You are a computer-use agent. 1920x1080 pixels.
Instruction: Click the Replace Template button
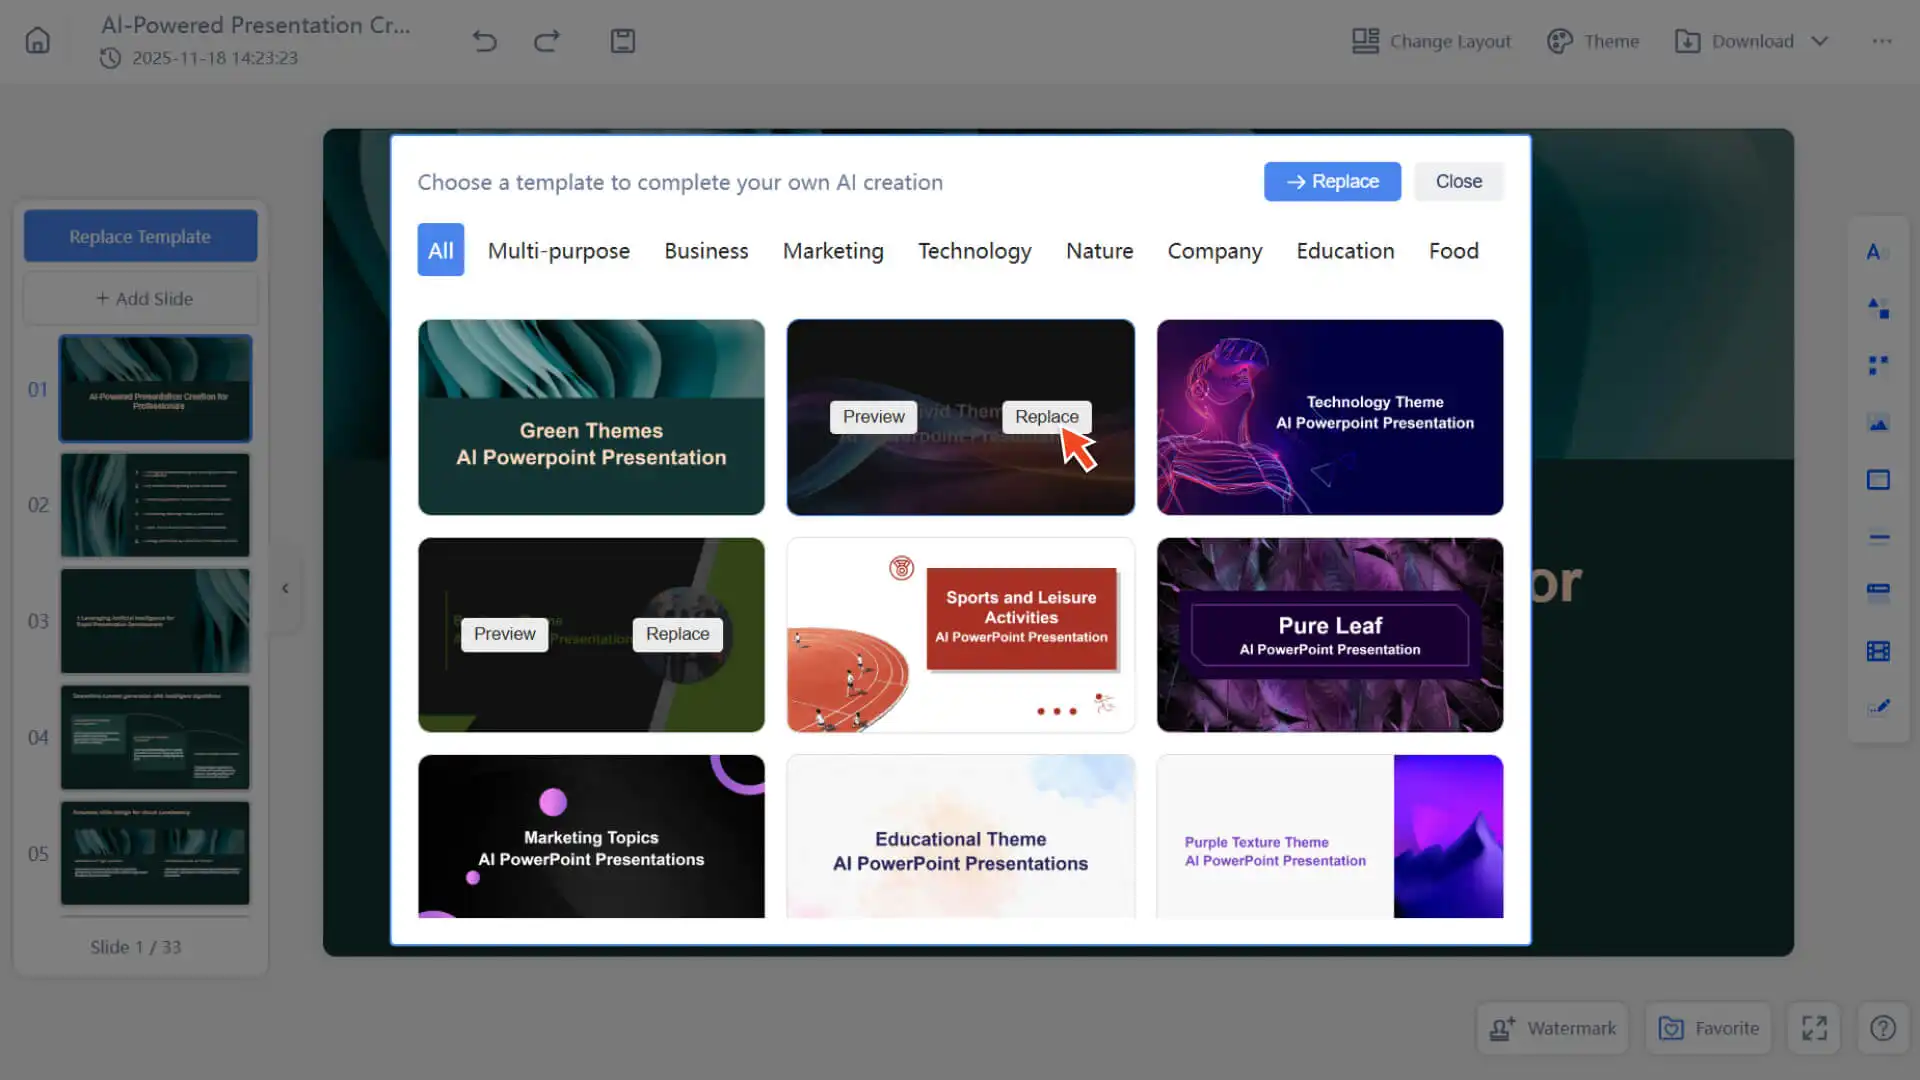coord(140,236)
